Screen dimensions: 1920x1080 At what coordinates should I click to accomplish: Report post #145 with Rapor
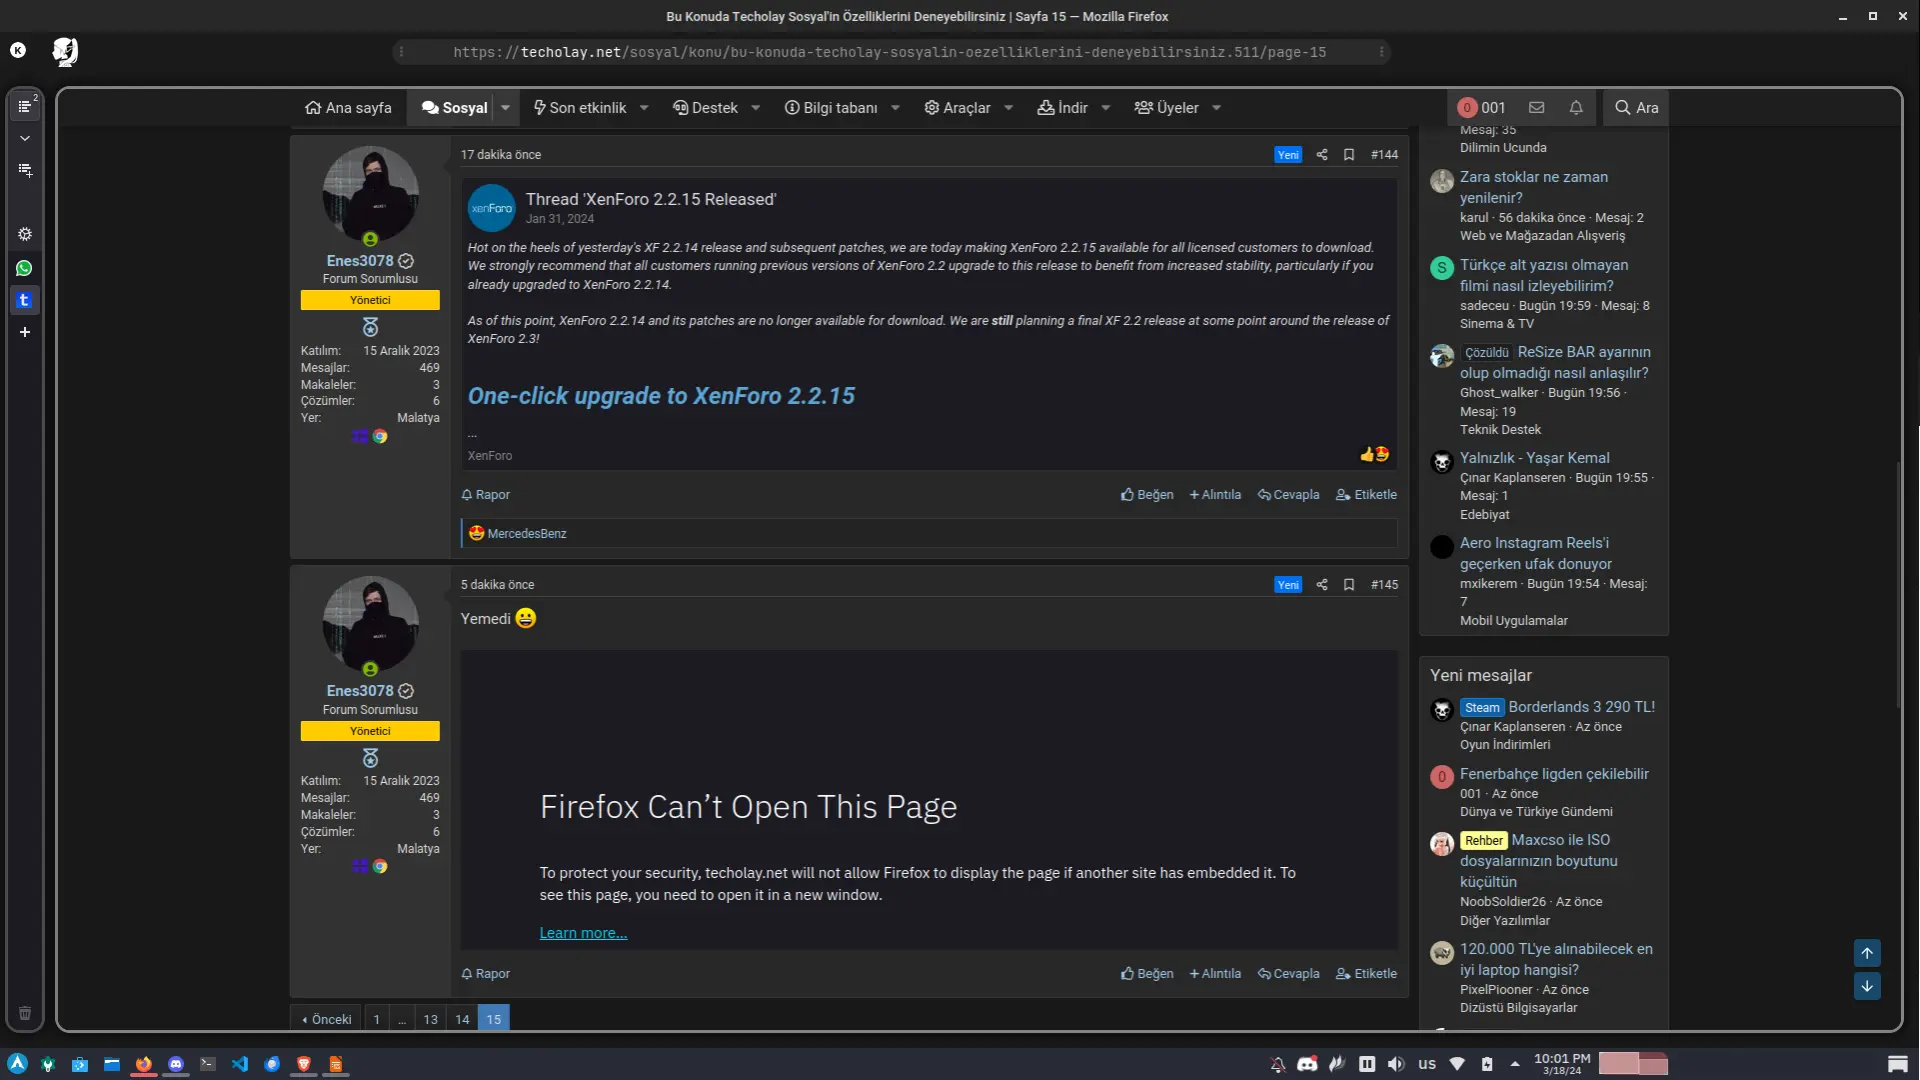pos(485,974)
